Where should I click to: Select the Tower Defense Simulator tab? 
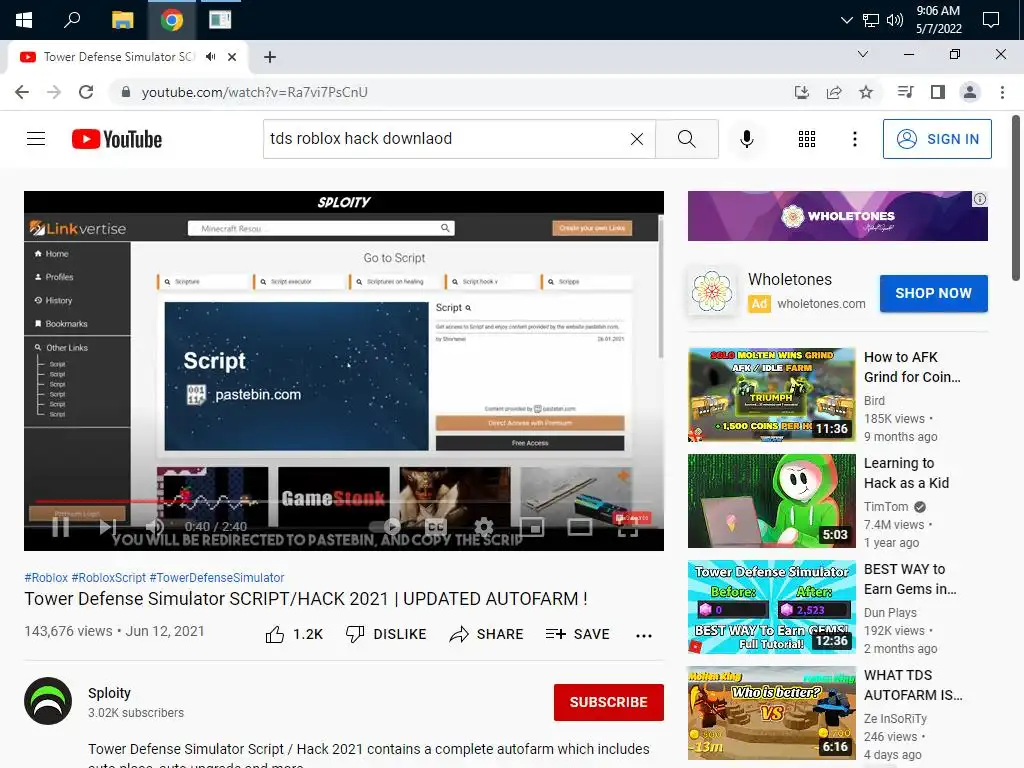pyautogui.click(x=127, y=57)
